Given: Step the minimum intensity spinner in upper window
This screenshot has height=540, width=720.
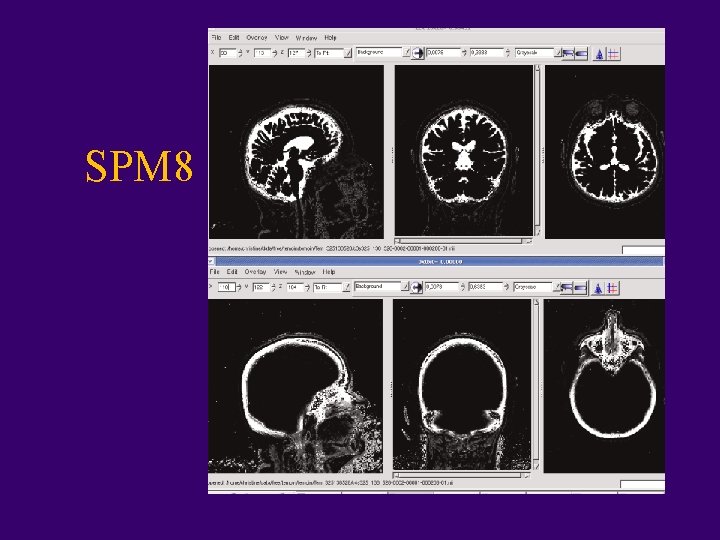Looking at the screenshot, I should coord(464,53).
